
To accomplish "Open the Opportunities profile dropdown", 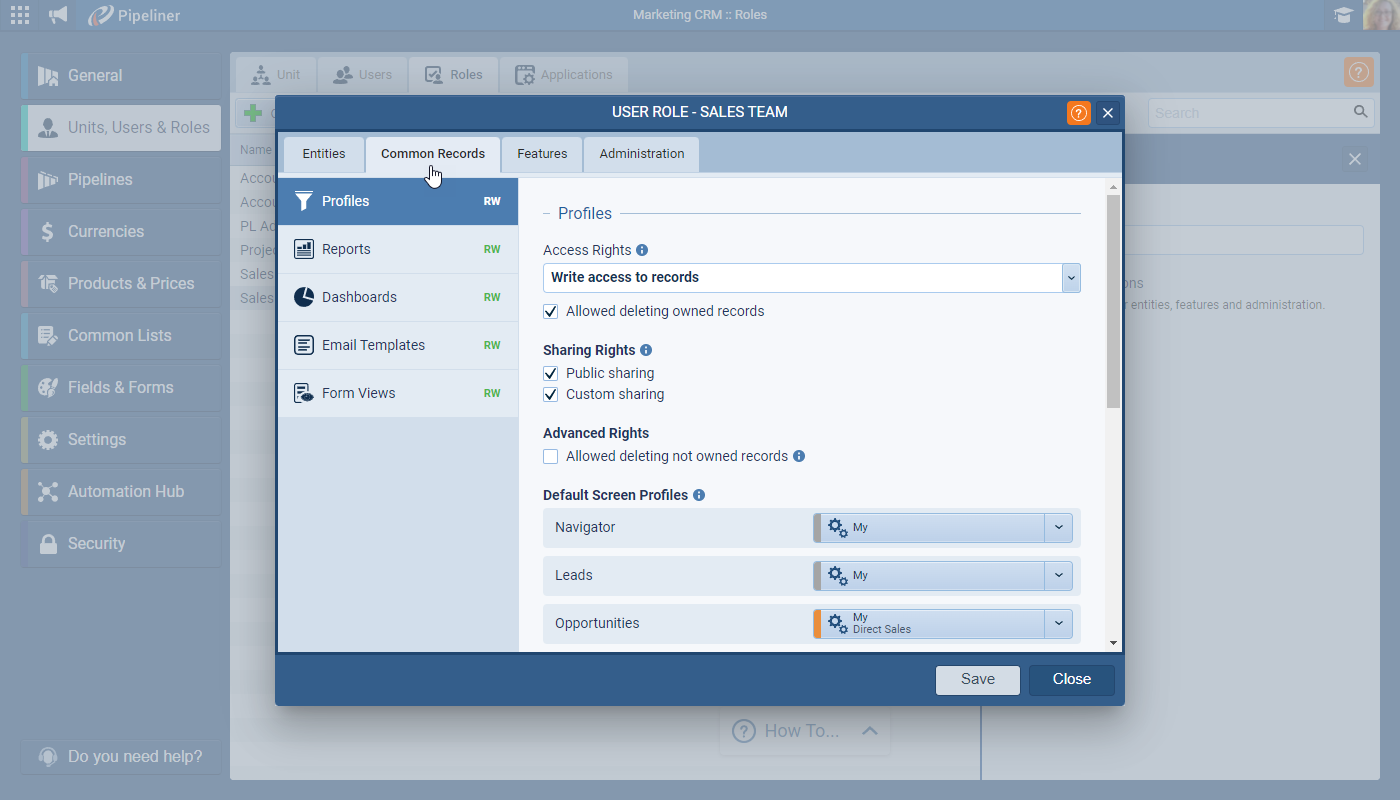I will point(1058,623).
